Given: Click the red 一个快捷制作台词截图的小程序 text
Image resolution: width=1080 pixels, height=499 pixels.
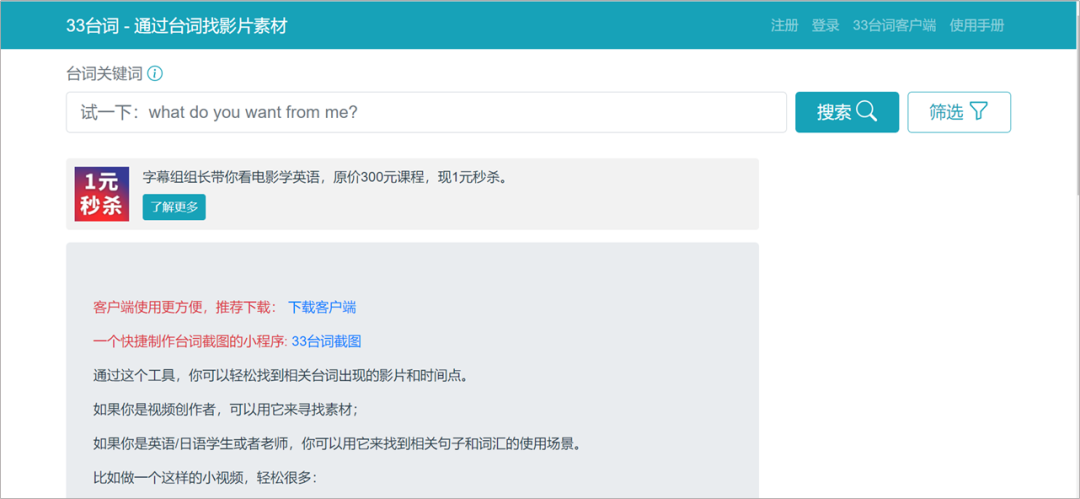Looking at the screenshot, I should tap(188, 341).
